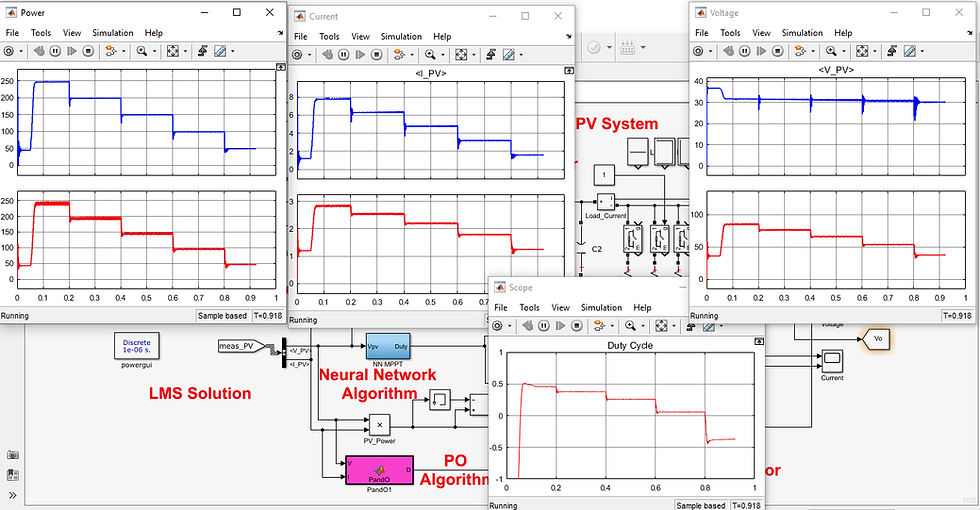The height and width of the screenshot is (510, 980).
Task: Select Zoom tool in Voltage scope
Action: click(831, 51)
